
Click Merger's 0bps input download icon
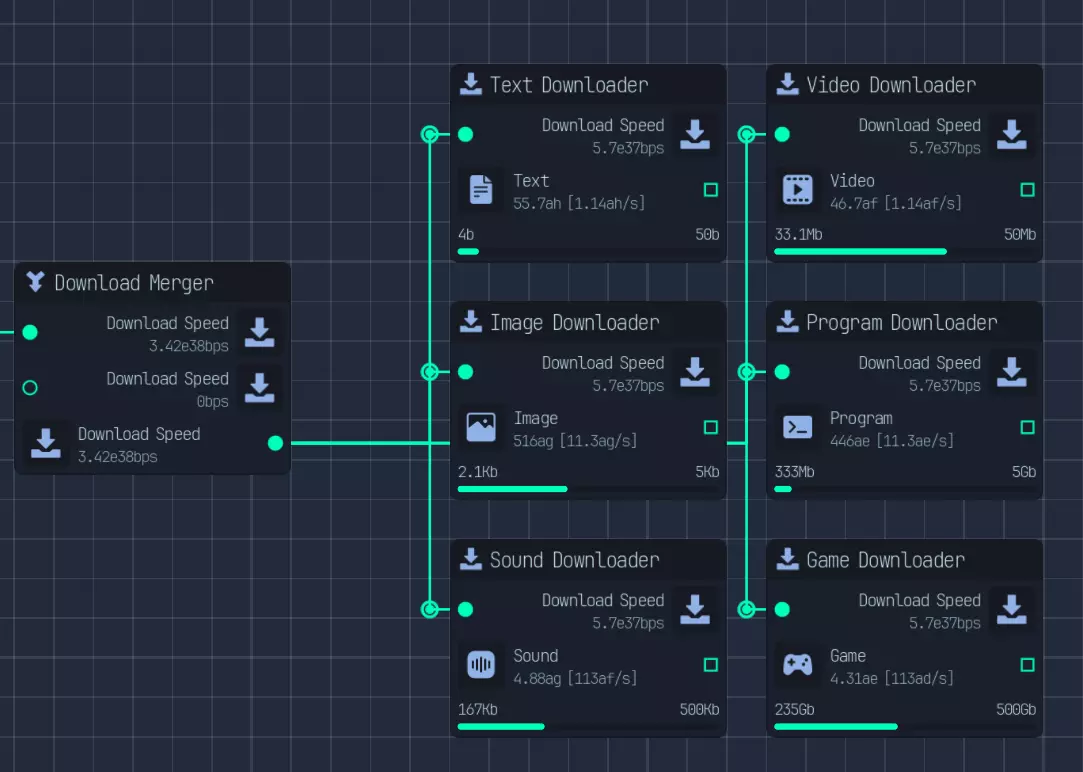coord(260,388)
